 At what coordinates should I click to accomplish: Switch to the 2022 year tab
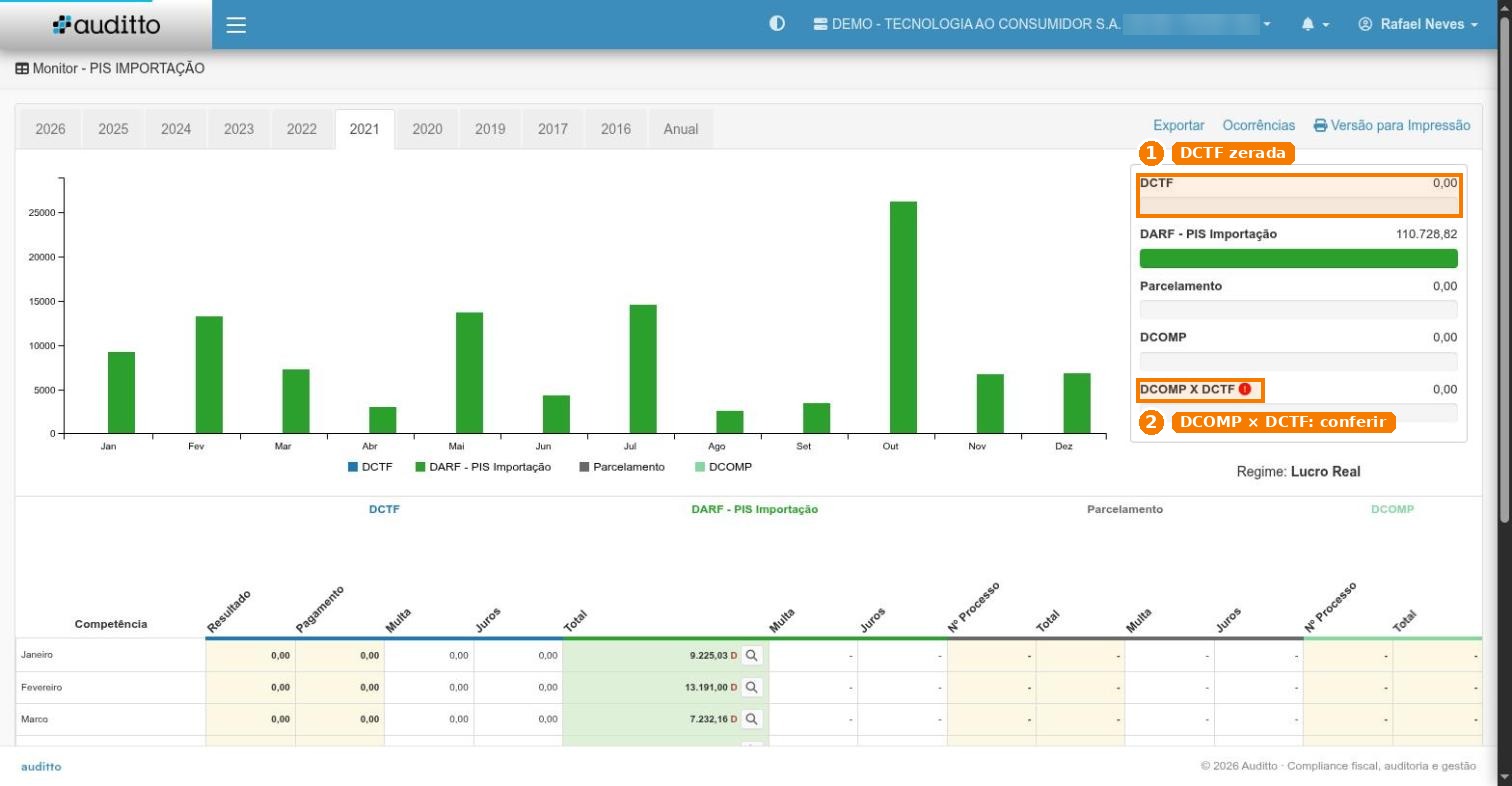coord(302,129)
